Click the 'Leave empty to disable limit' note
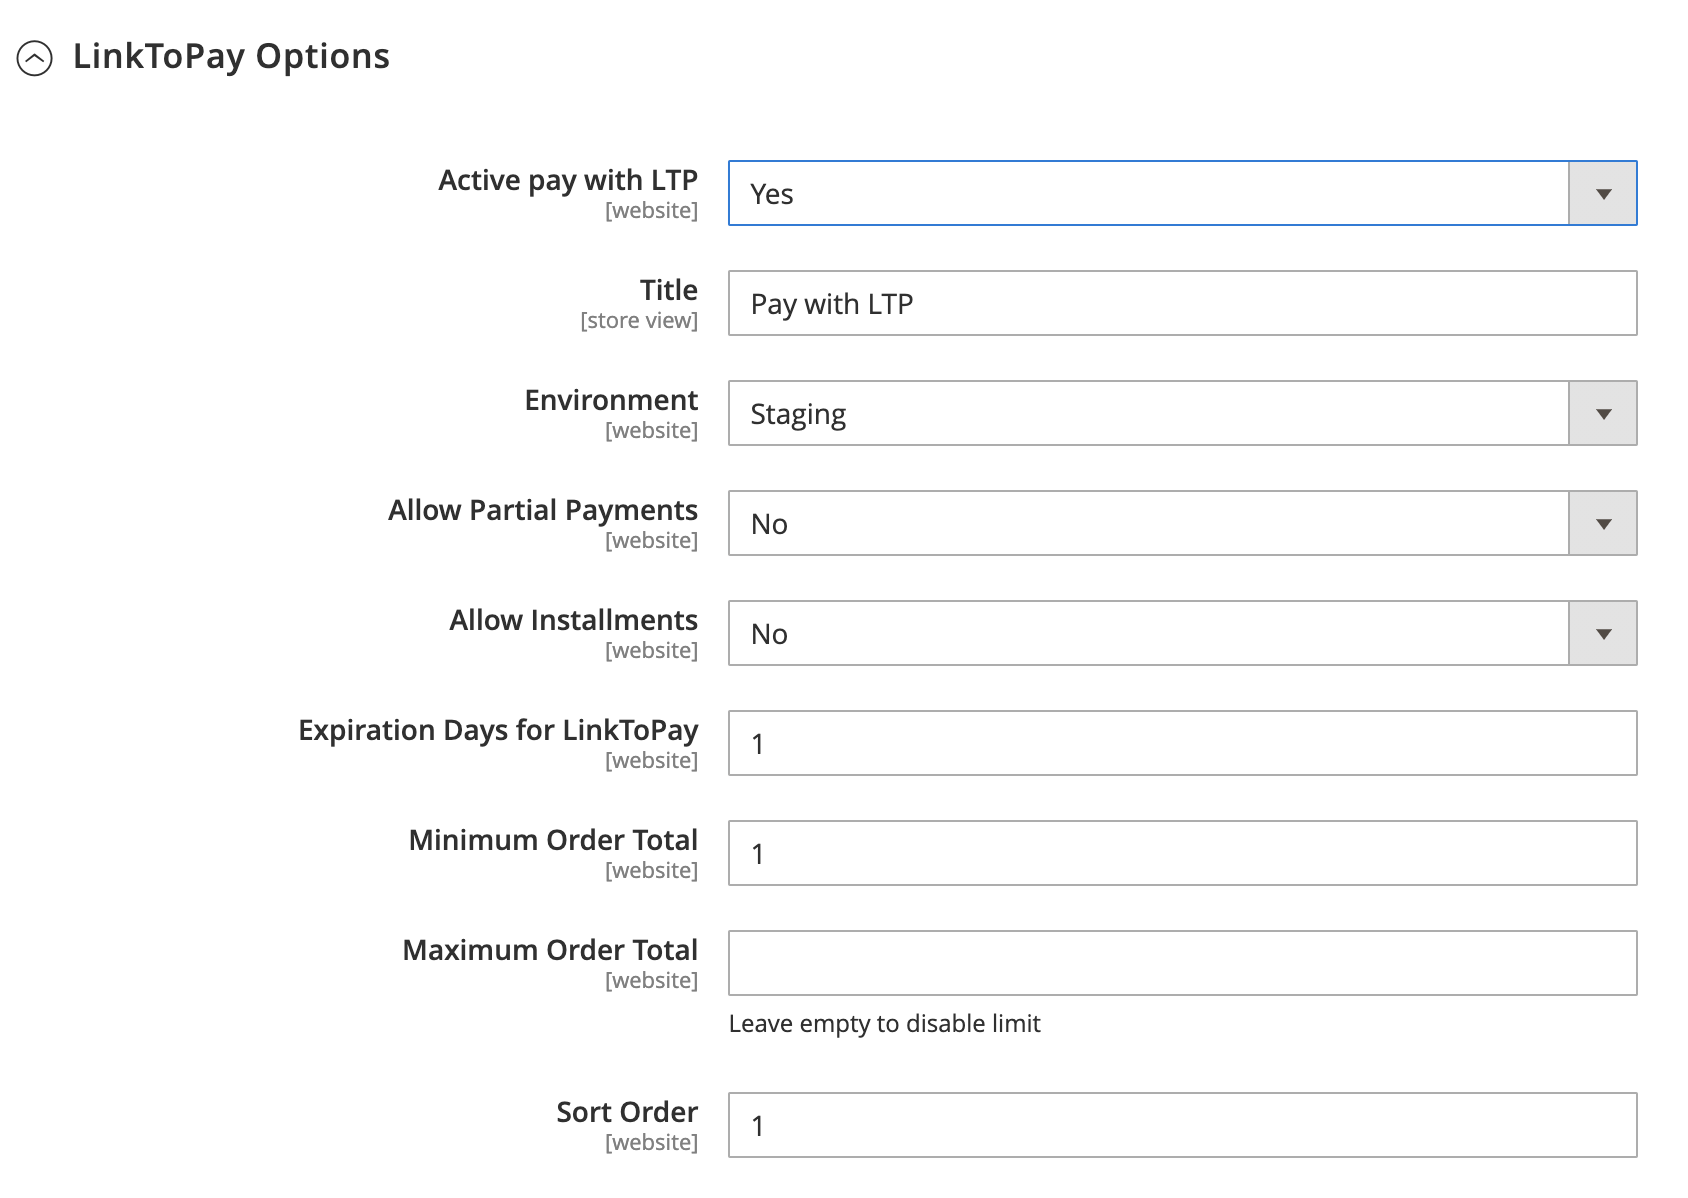Screen dimensions: 1688x1198 [x=884, y=1024]
